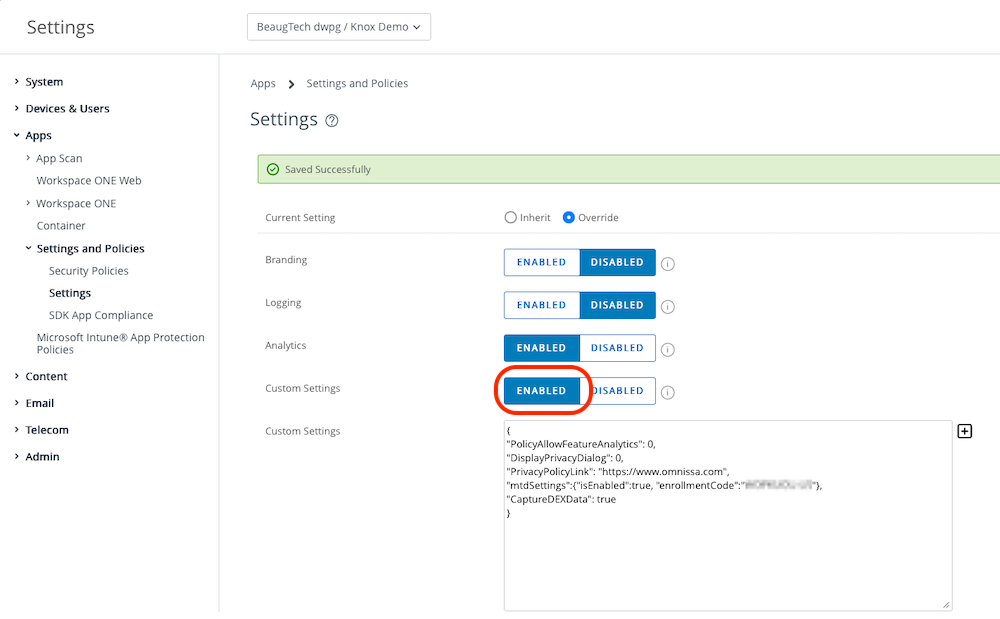Click the plus icon next to Custom Settings textbox
Viewport: 1000px width, 619px height.
(965, 431)
